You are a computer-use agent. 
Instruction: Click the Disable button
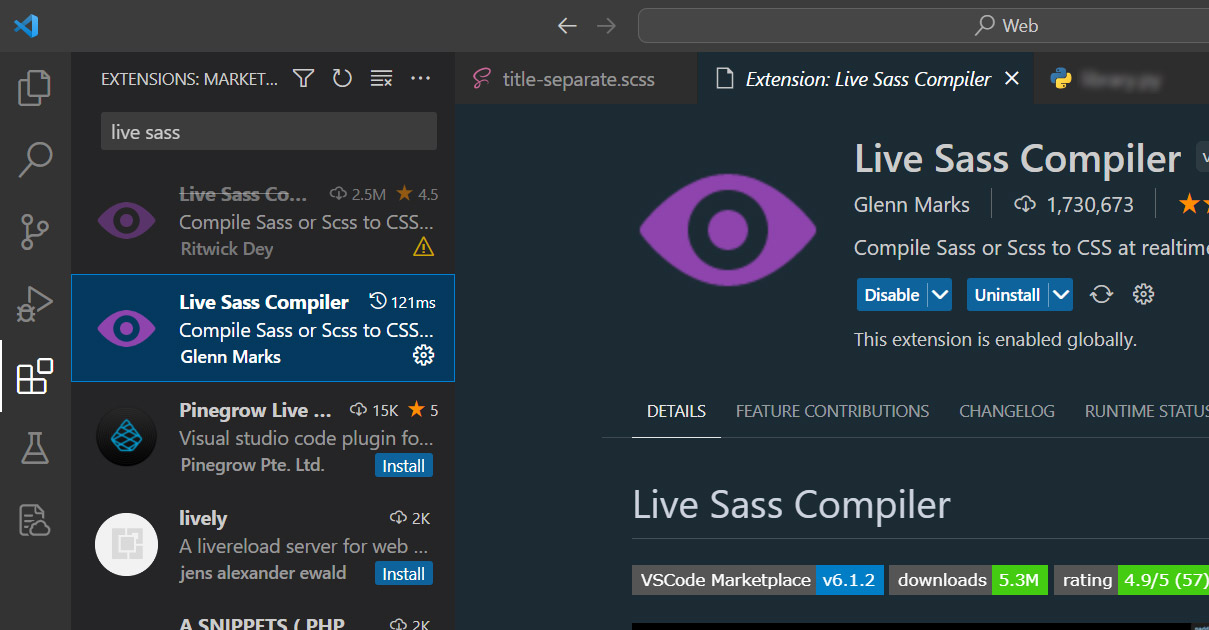(892, 295)
